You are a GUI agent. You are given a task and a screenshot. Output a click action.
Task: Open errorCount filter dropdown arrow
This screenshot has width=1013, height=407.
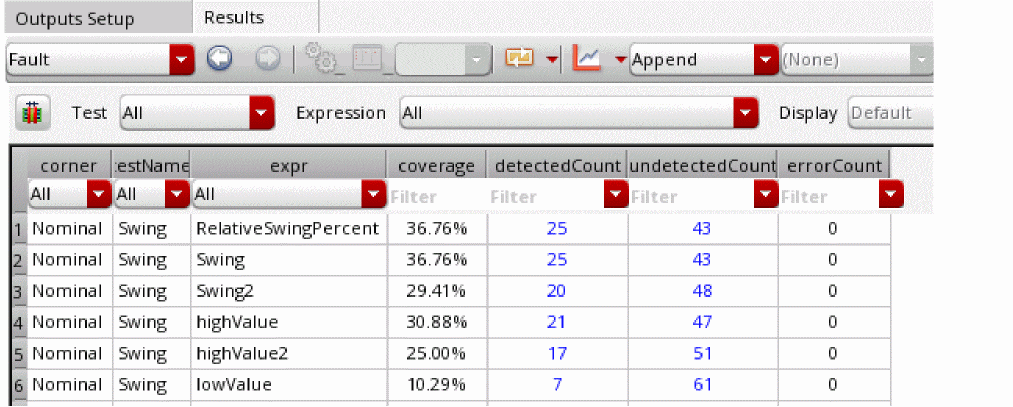(892, 194)
